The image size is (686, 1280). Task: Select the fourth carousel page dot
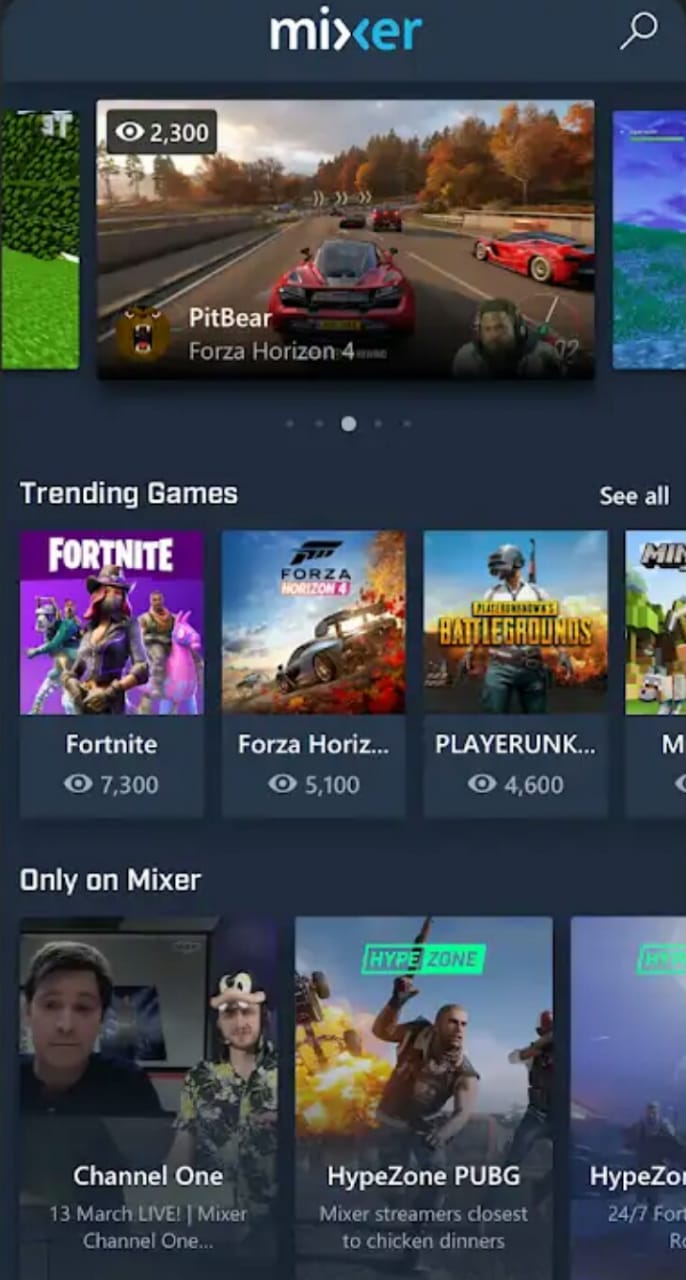click(x=378, y=424)
